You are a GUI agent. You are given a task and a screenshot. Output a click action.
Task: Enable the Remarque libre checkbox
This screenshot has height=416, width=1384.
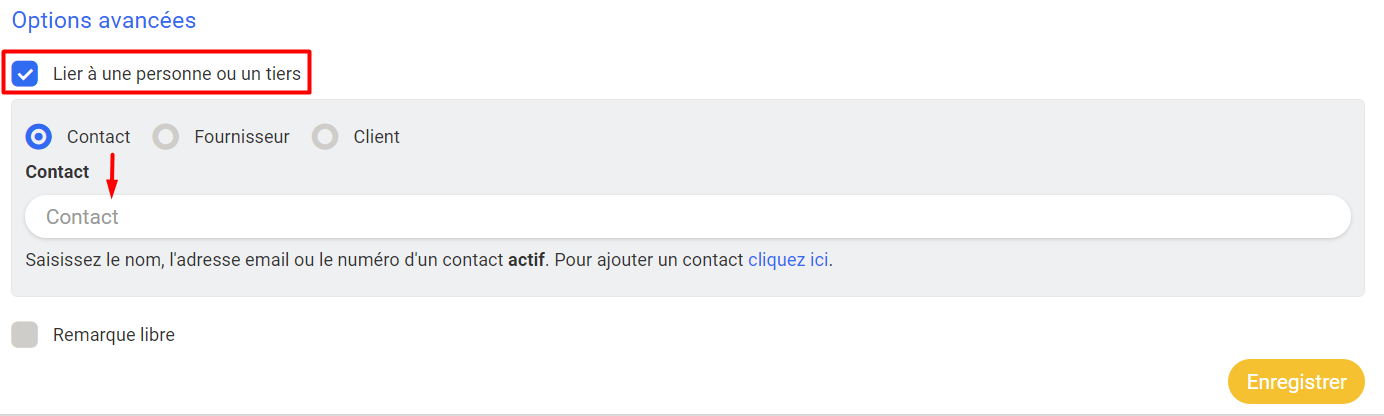point(25,335)
